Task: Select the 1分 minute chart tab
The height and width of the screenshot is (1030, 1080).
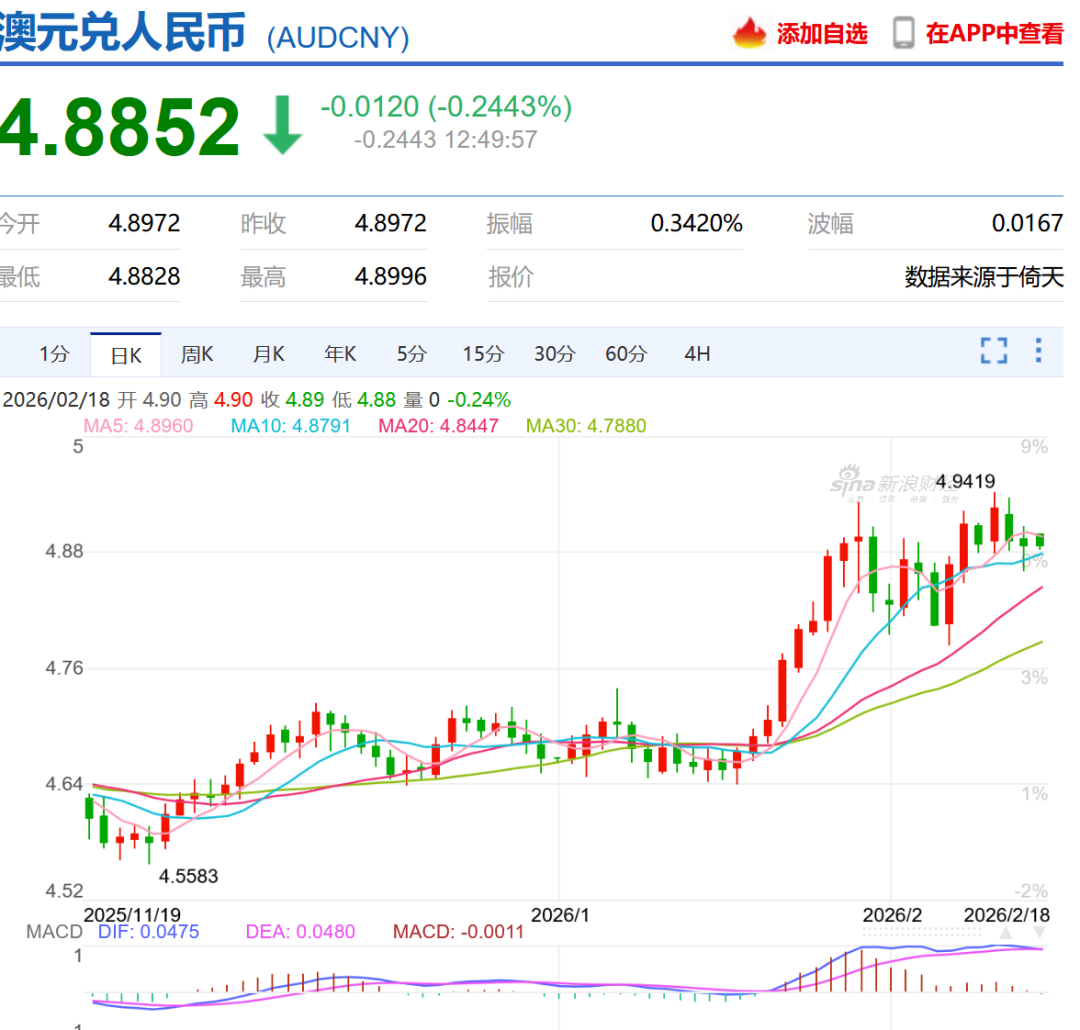Action: pyautogui.click(x=55, y=354)
